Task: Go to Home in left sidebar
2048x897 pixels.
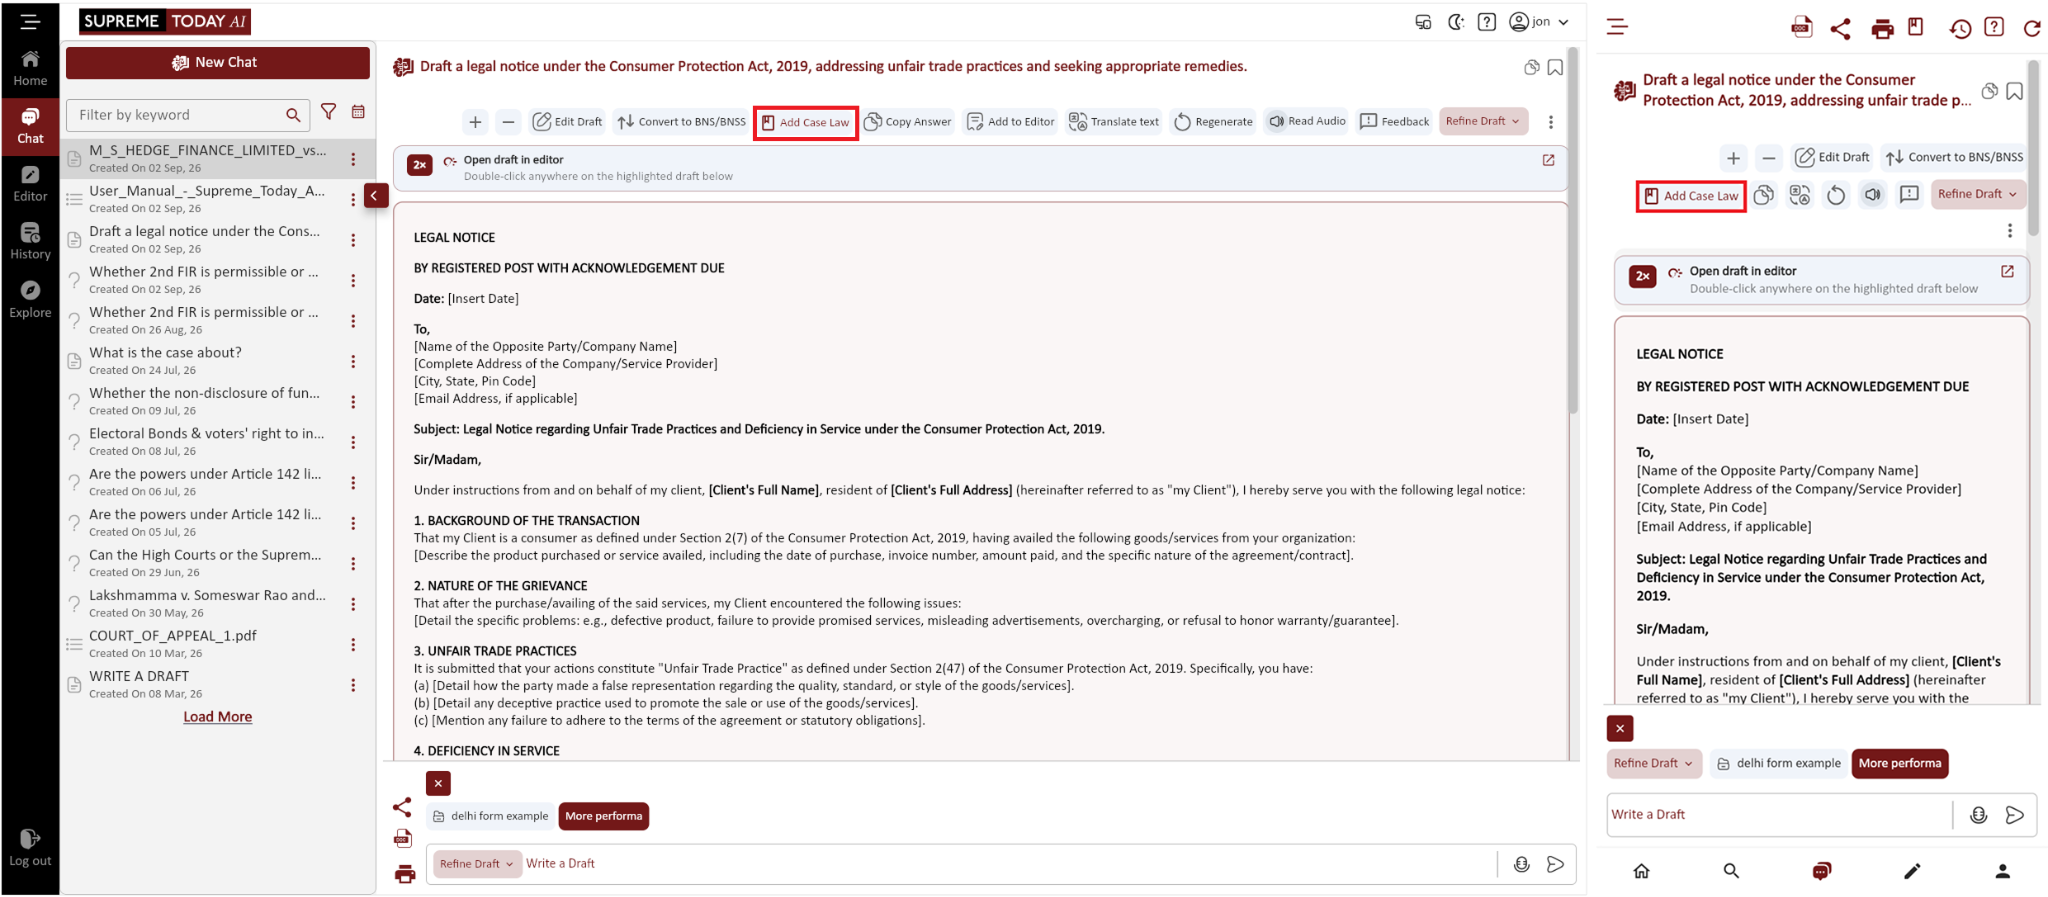Action: (30, 68)
